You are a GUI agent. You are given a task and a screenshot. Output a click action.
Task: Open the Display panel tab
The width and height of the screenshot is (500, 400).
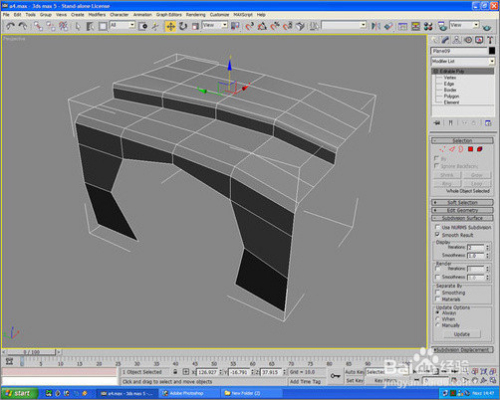tap(479, 40)
